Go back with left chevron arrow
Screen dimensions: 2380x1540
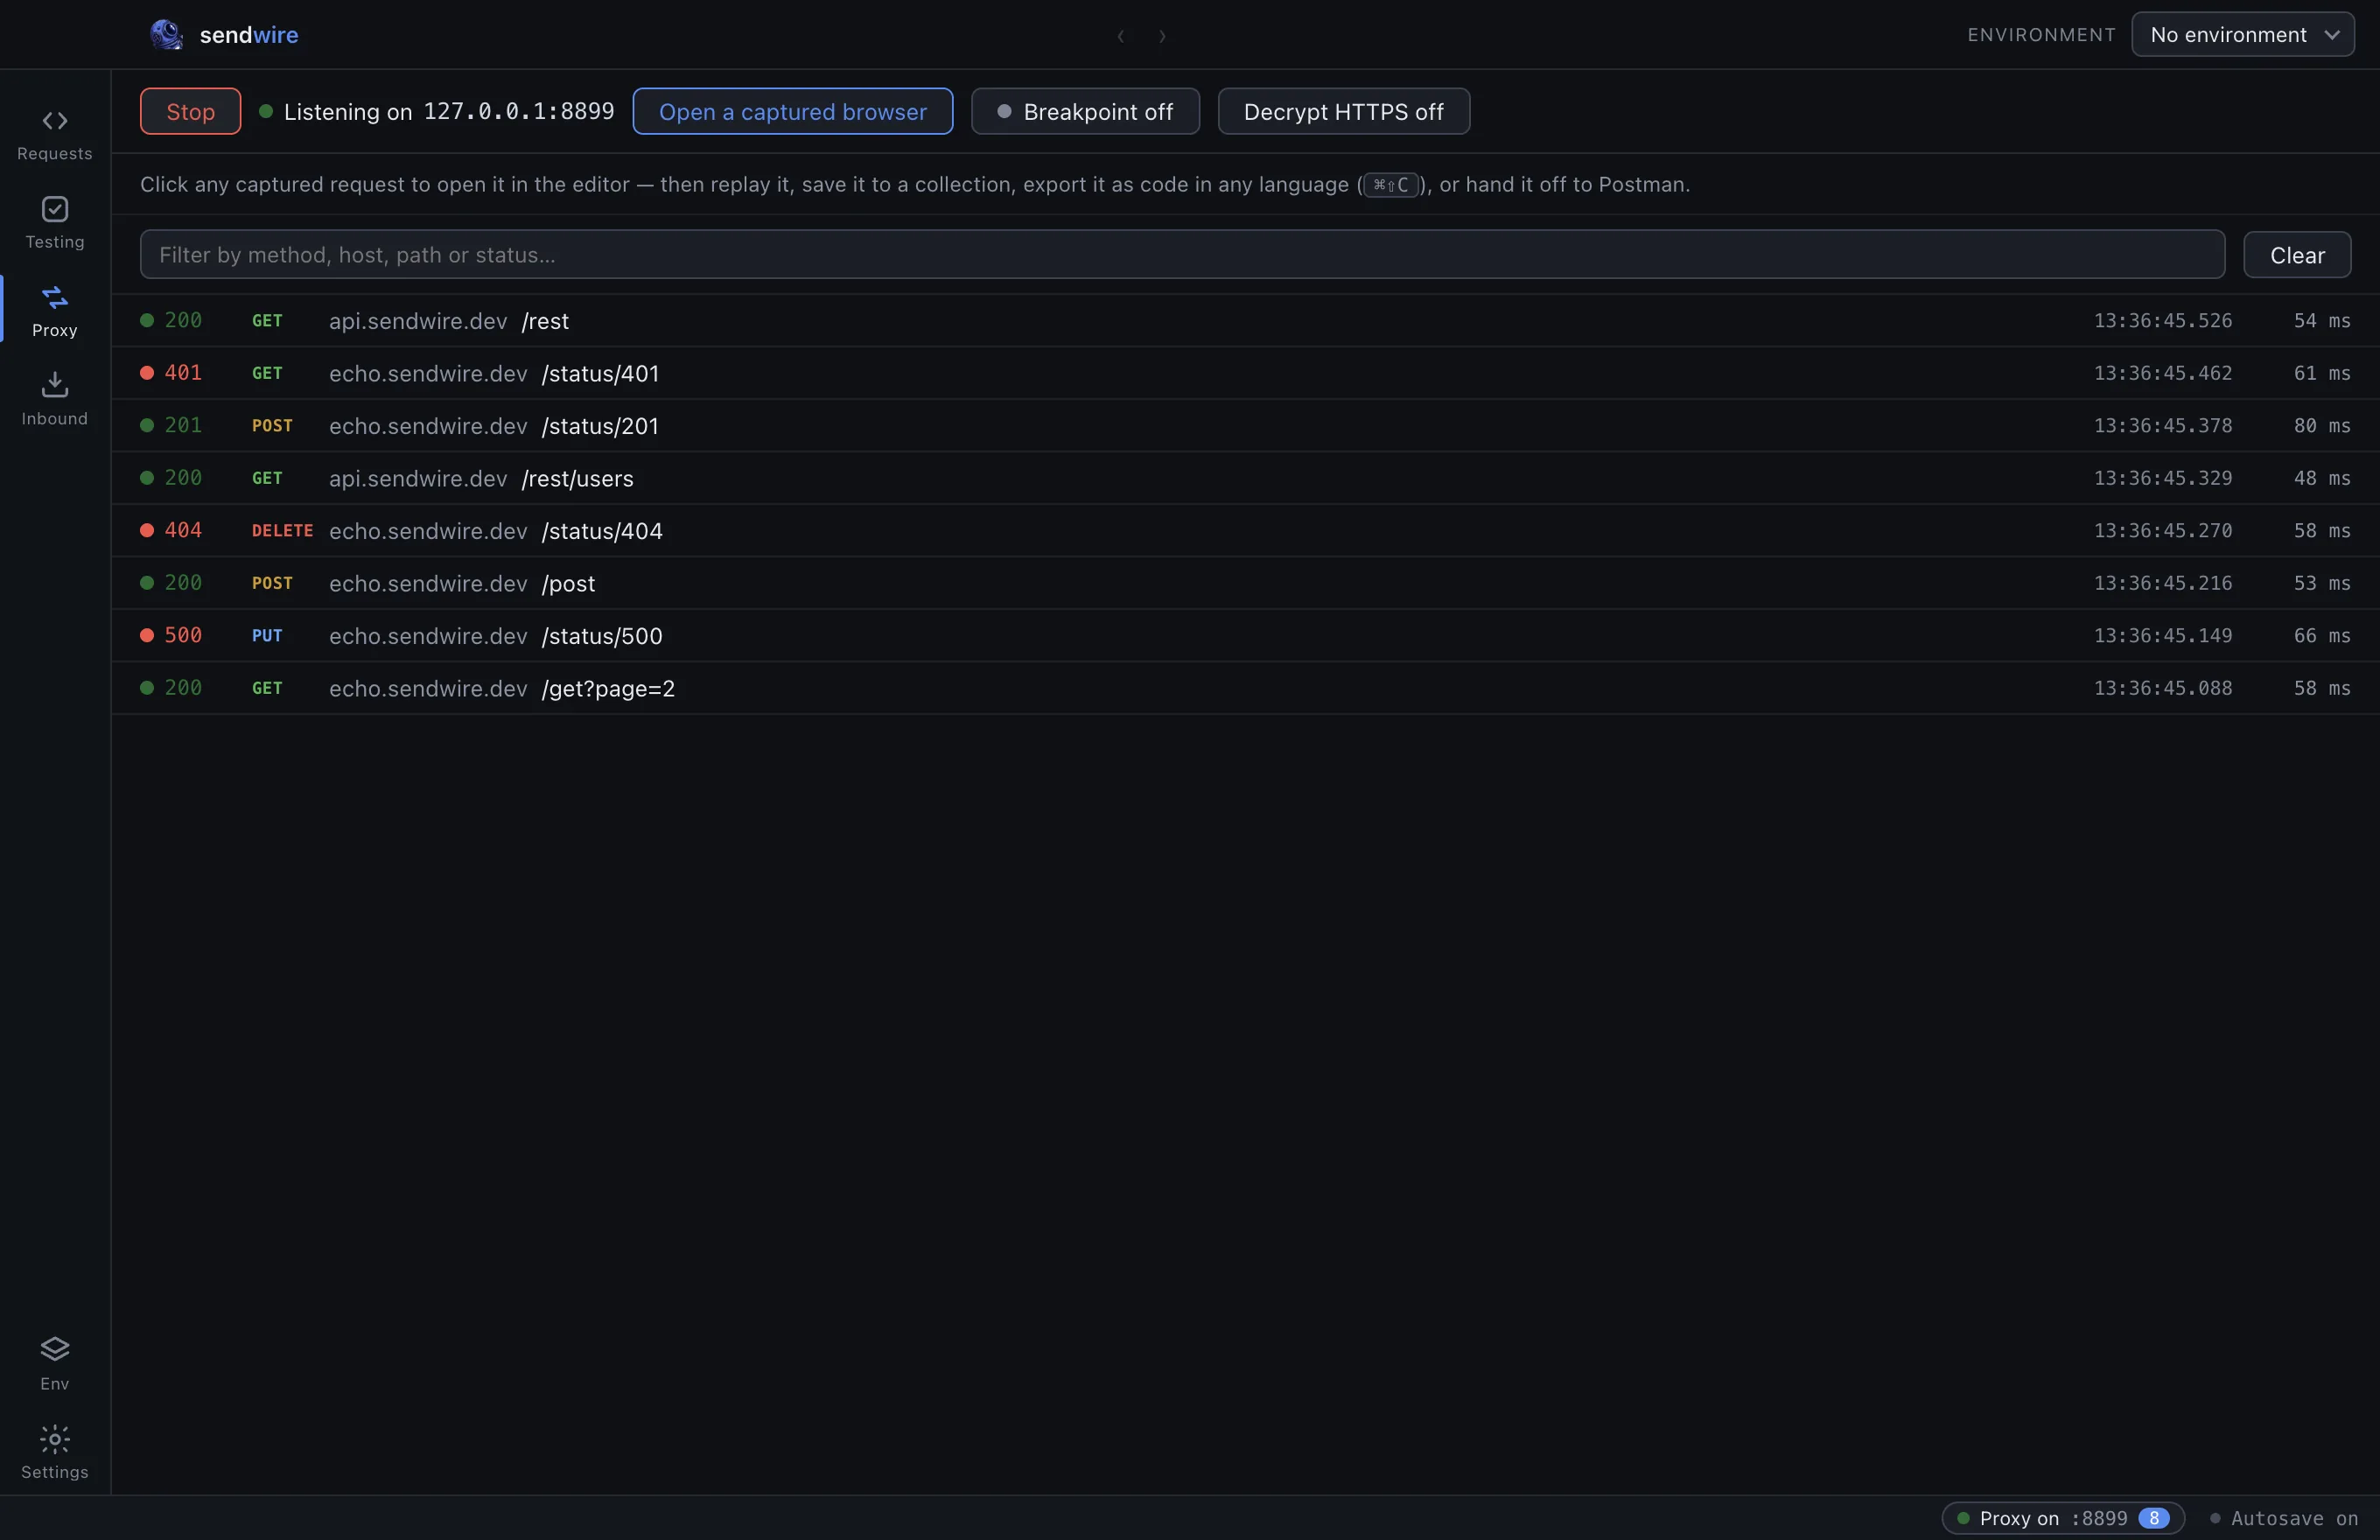(1121, 36)
